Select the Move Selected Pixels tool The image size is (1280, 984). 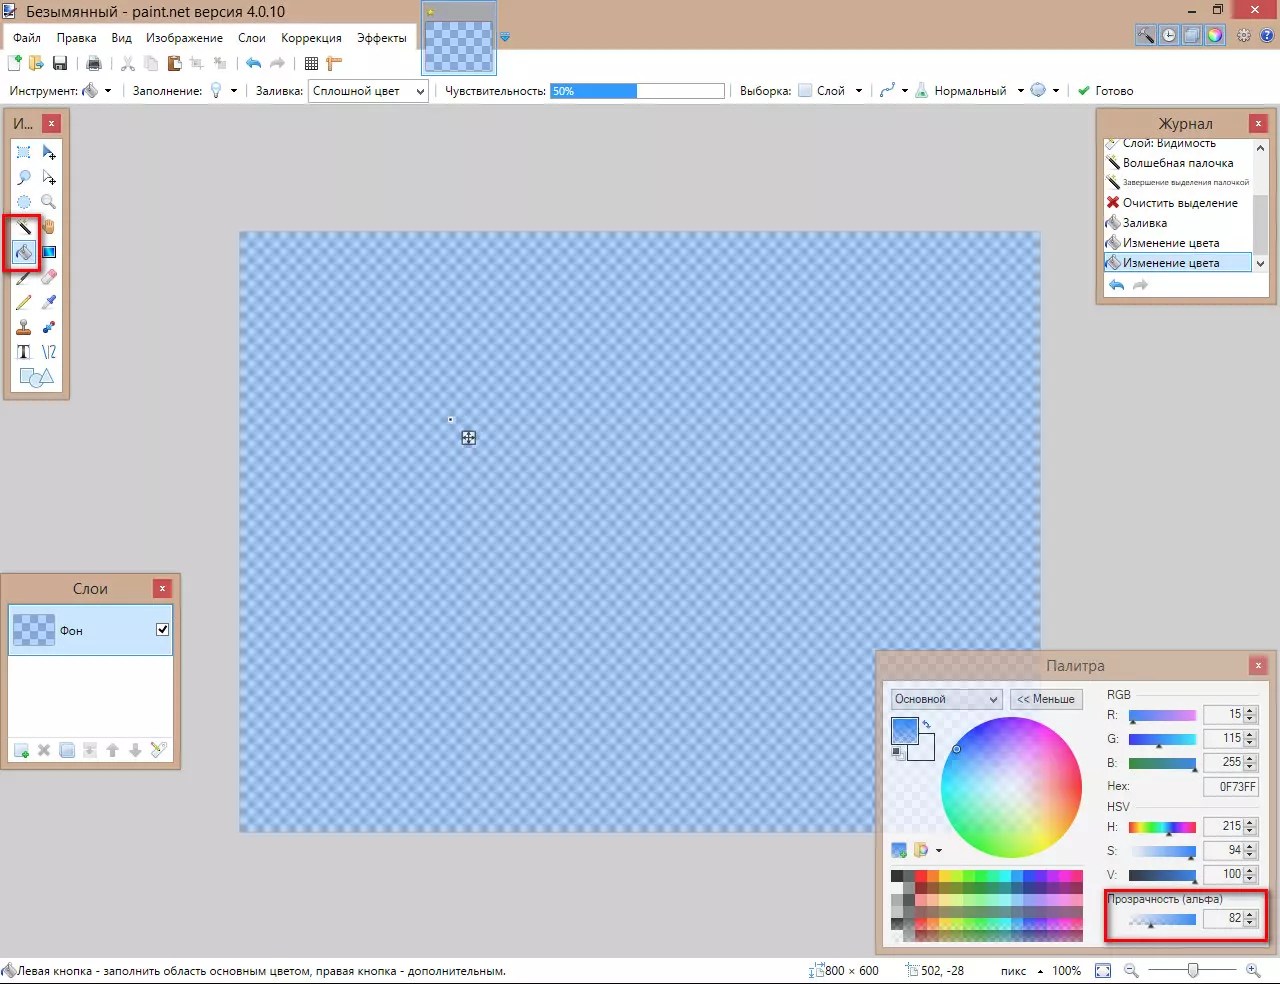pyautogui.click(x=49, y=152)
